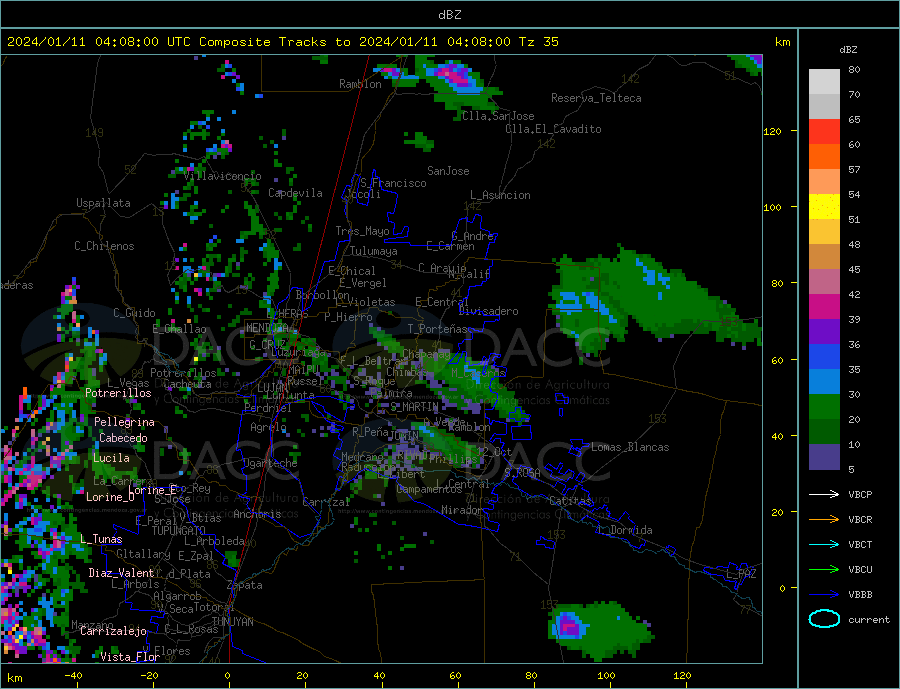The image size is (900, 689).
Task: Click the 60 dBZ orange legend swatch
Action: point(824,157)
